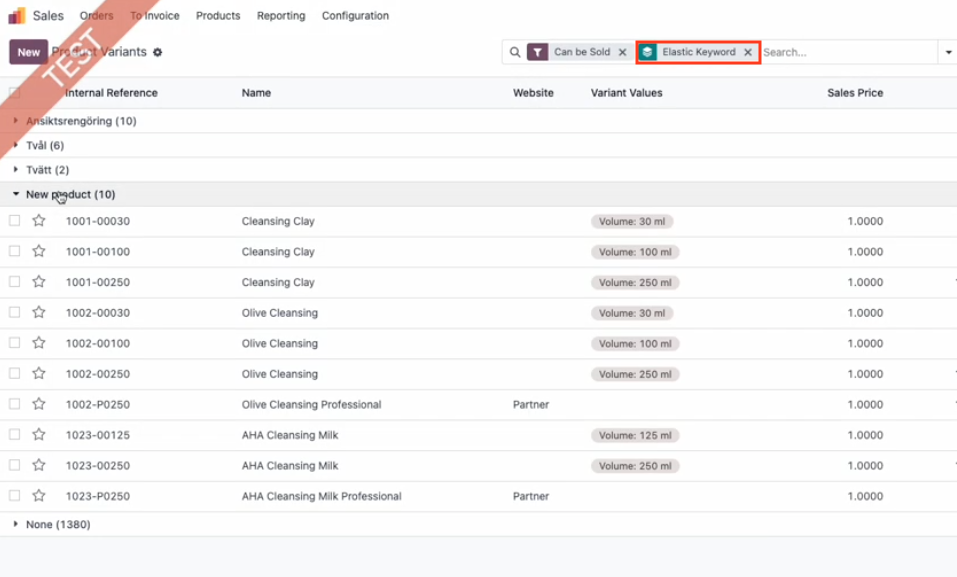Expand the None (1380) group

tap(57, 524)
